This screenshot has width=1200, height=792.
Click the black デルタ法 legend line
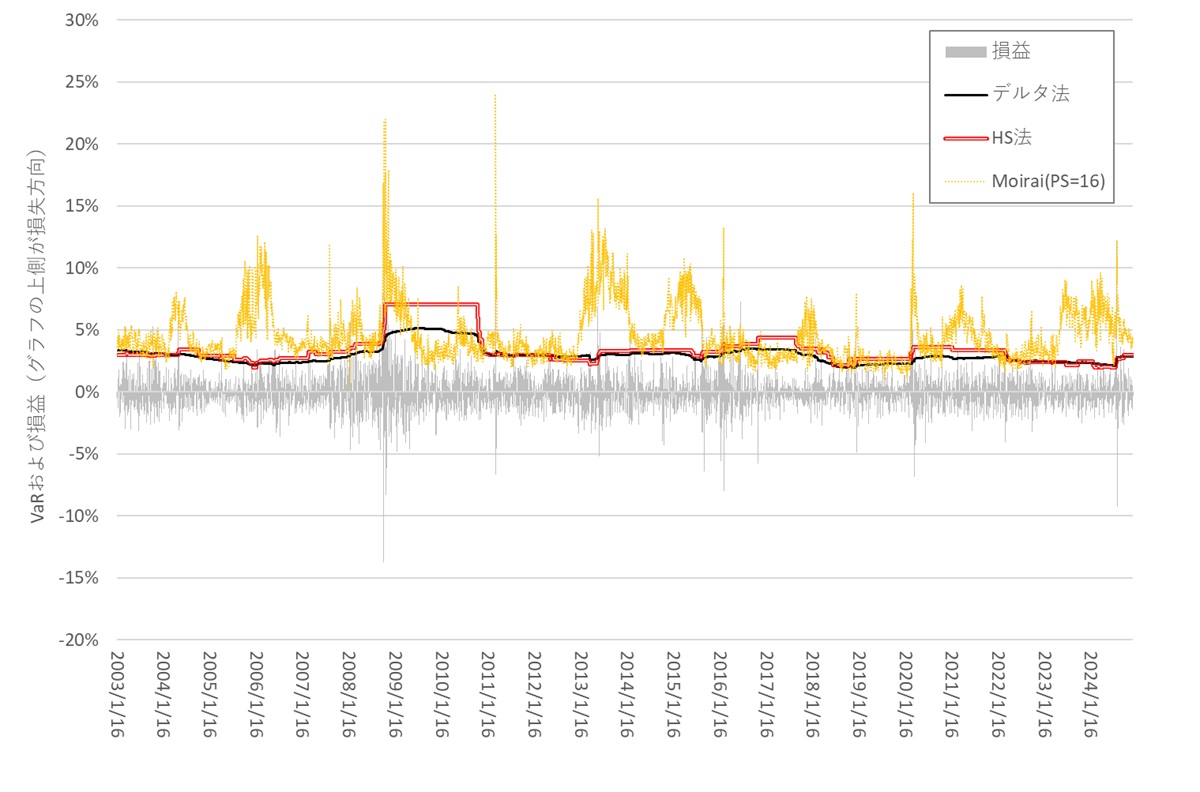coord(963,95)
